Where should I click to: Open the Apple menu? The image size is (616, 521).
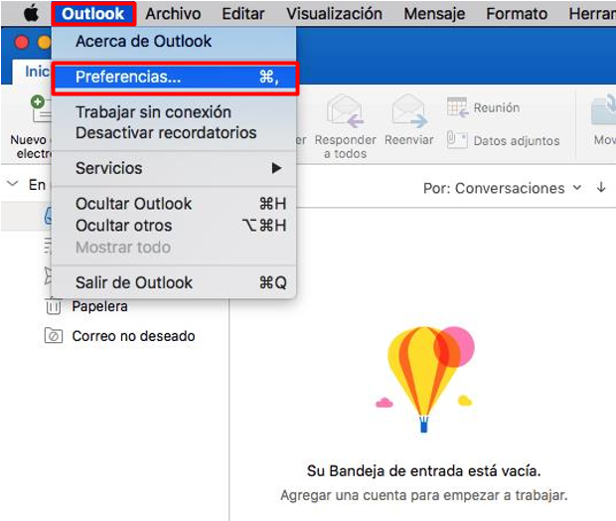31,14
